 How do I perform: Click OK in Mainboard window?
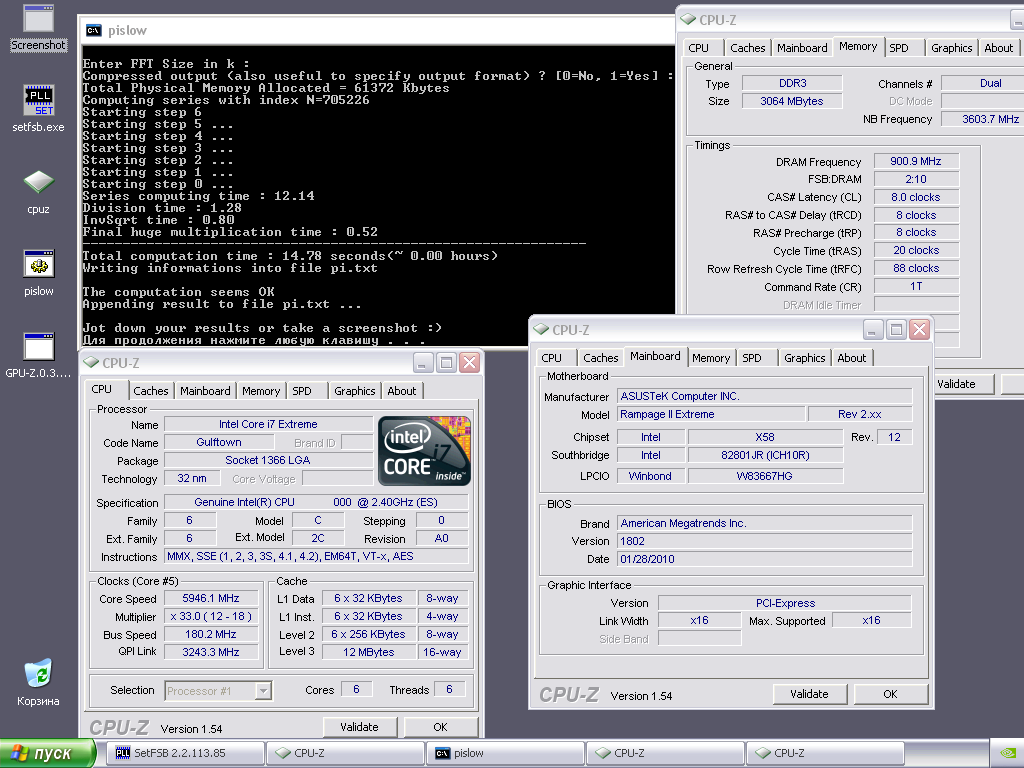click(890, 694)
